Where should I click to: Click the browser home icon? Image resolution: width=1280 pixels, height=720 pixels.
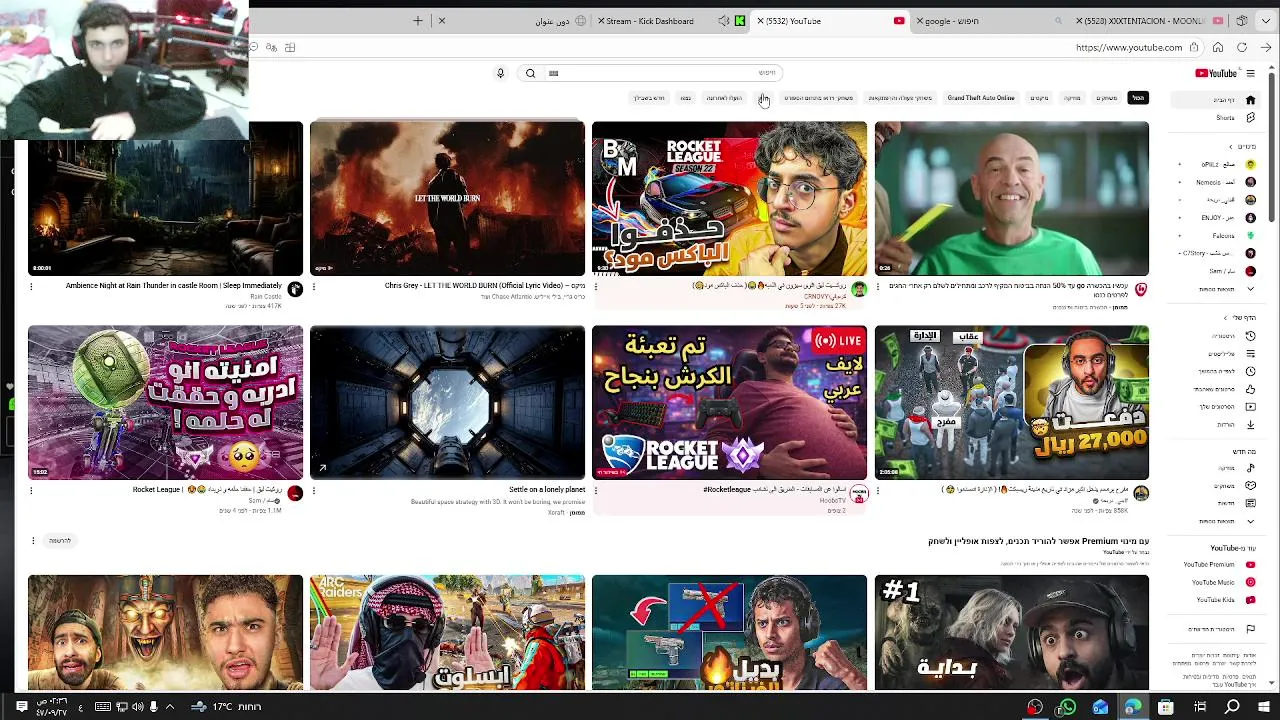[1217, 47]
